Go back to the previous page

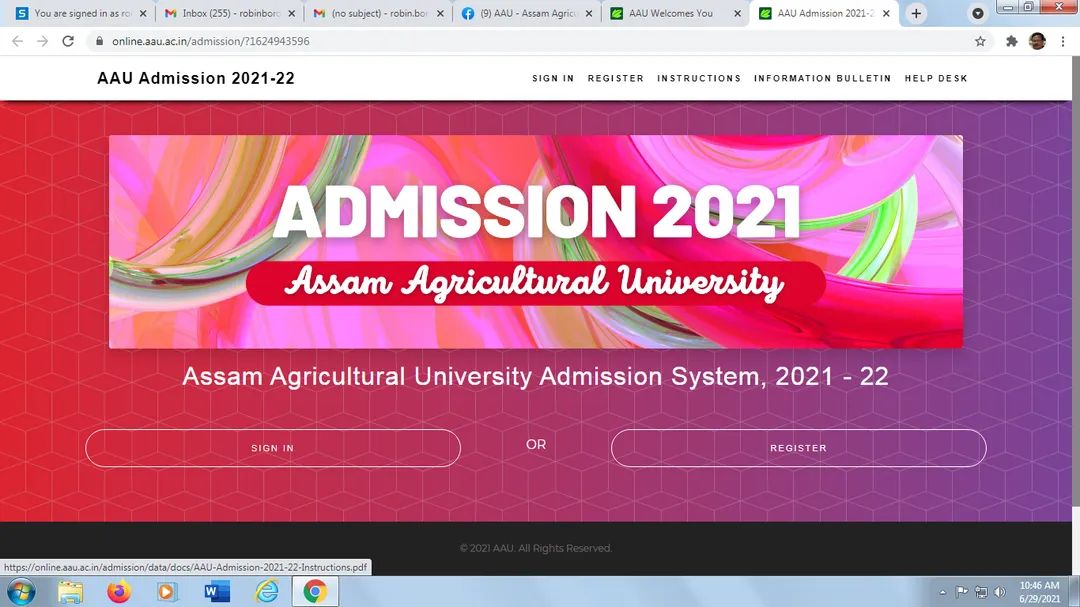coord(17,41)
